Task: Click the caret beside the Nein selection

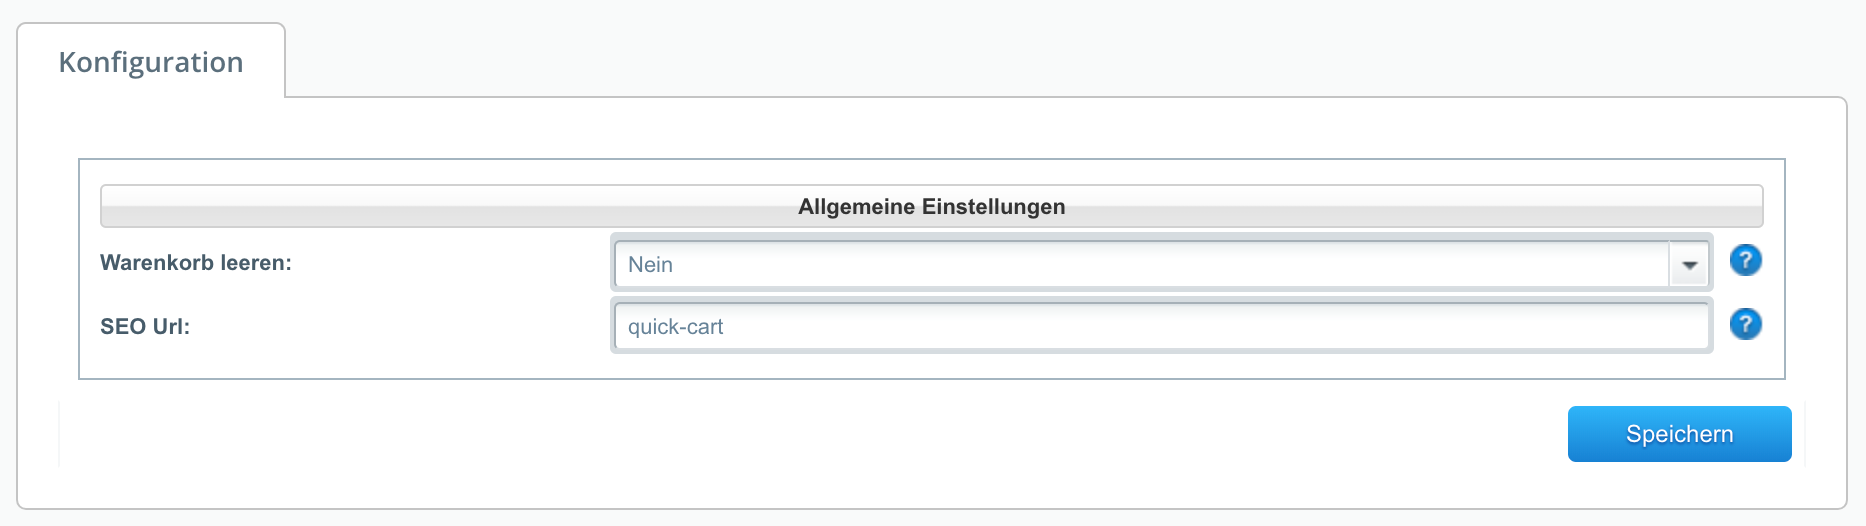Action: 1689,265
